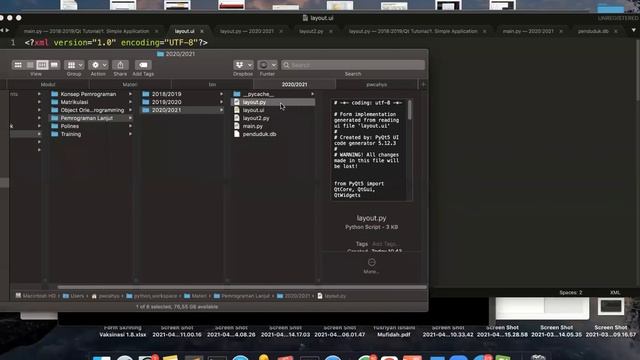Image resolution: width=640 pixels, height=360 pixels.
Task: Open the main.py — 2020/2021 editor tab
Action: click(x=528, y=31)
